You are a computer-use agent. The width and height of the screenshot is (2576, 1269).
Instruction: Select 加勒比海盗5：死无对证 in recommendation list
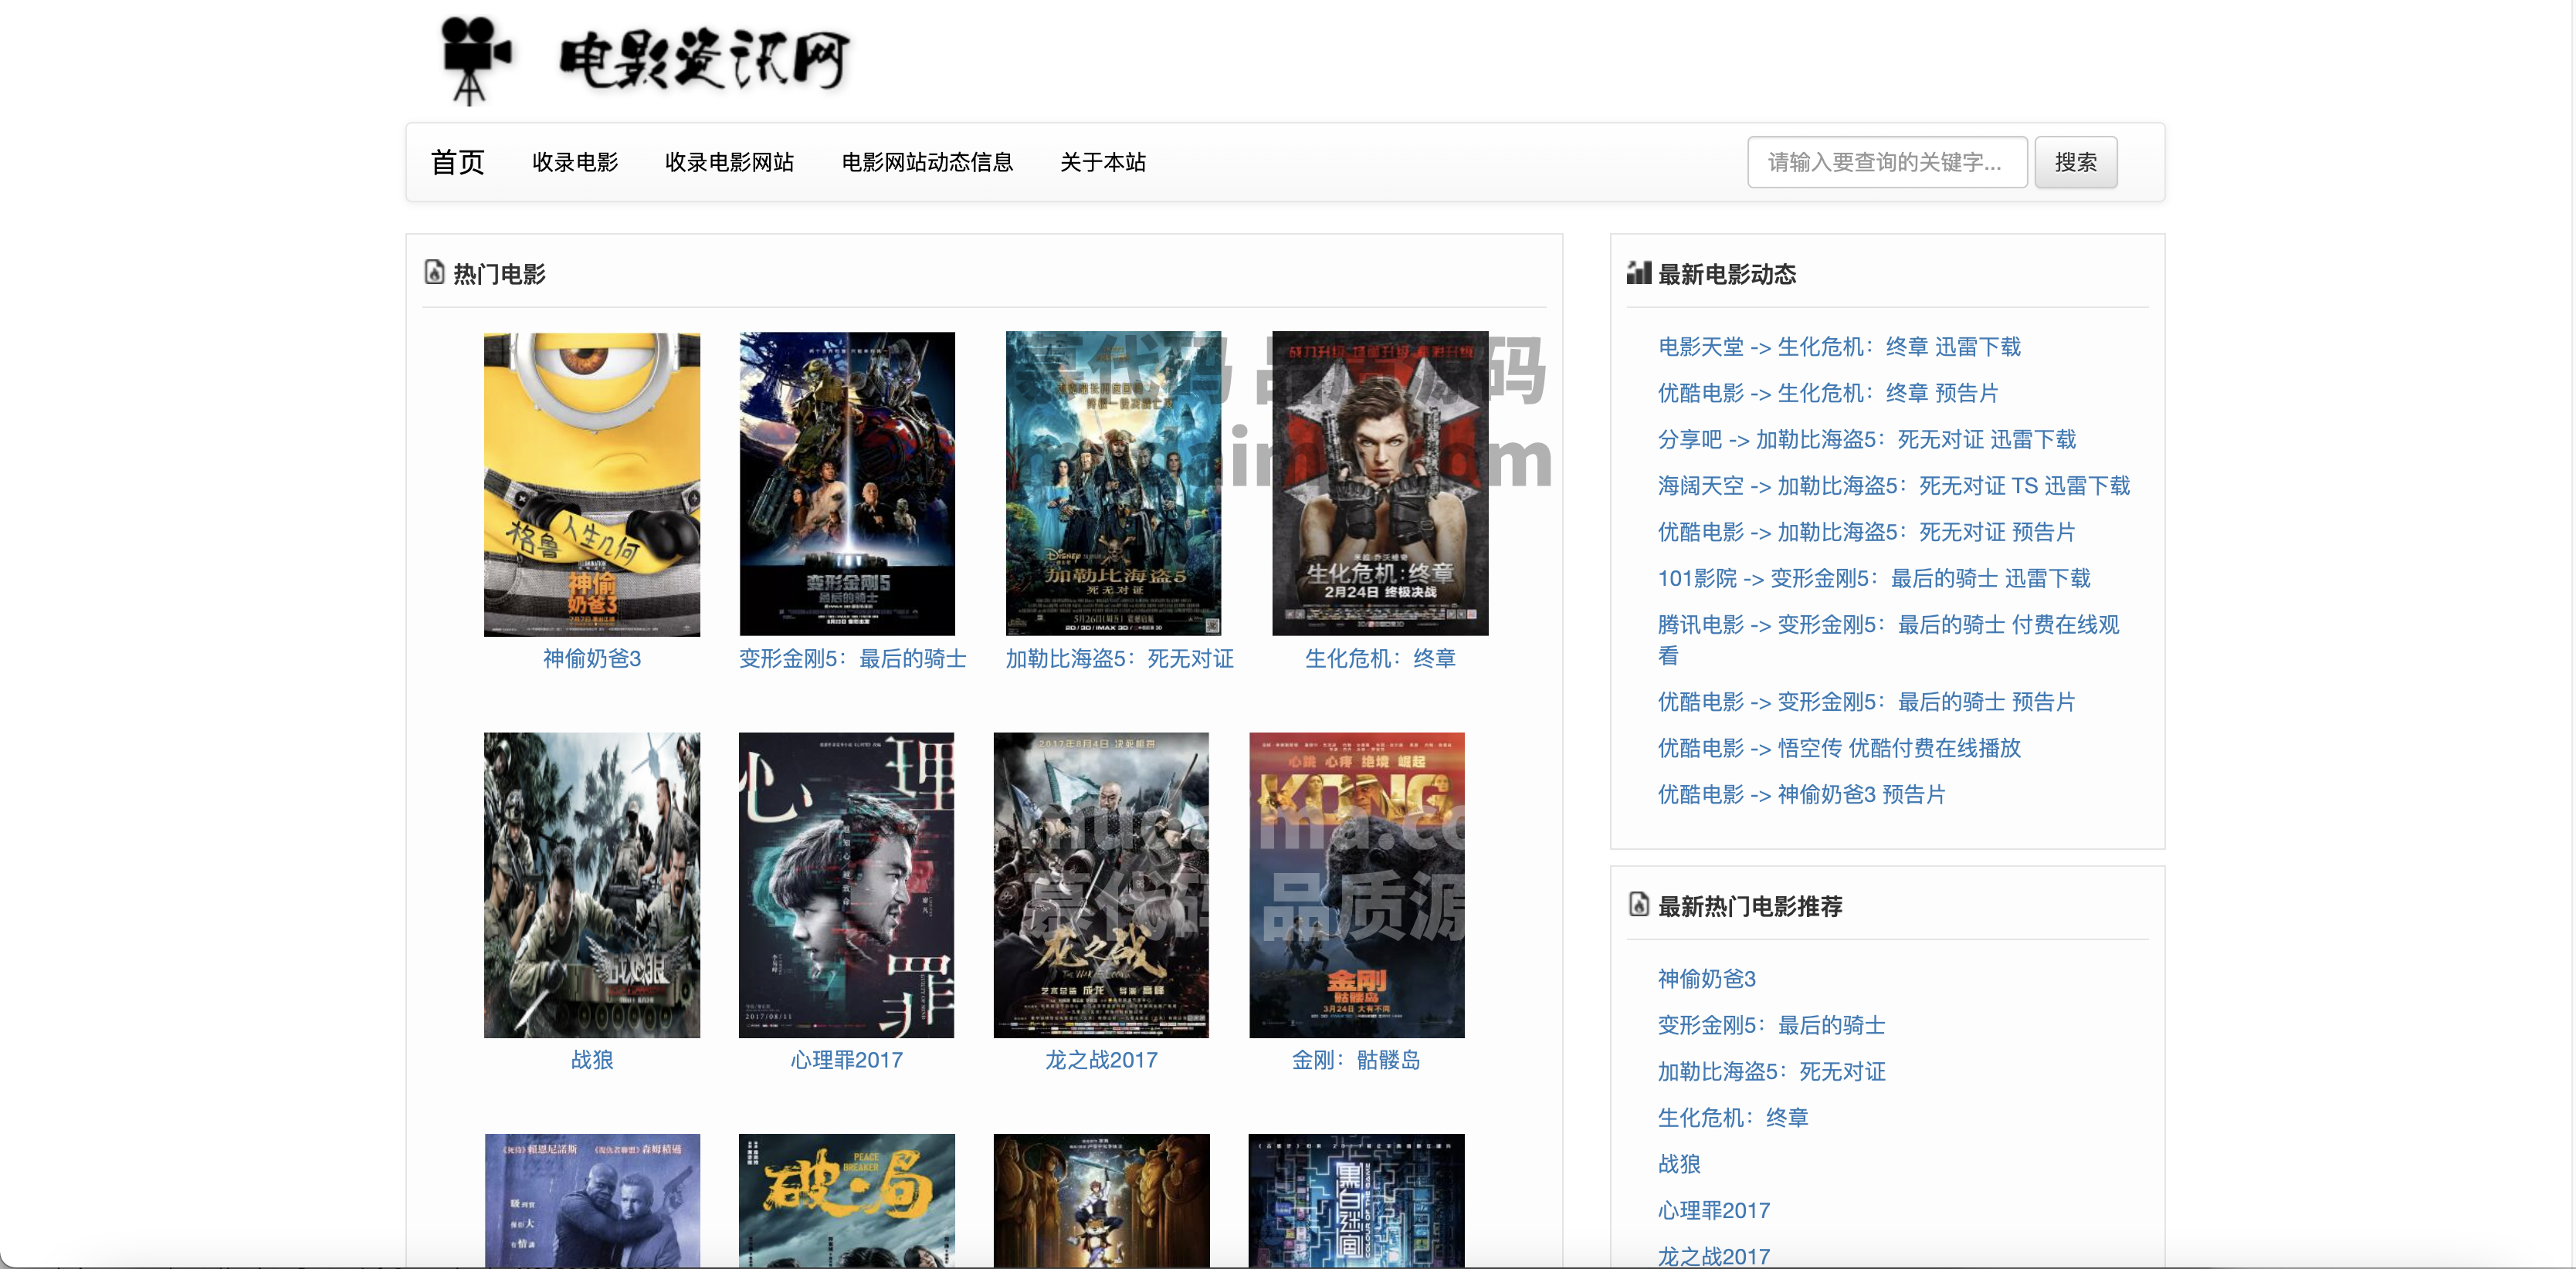coord(1771,1071)
